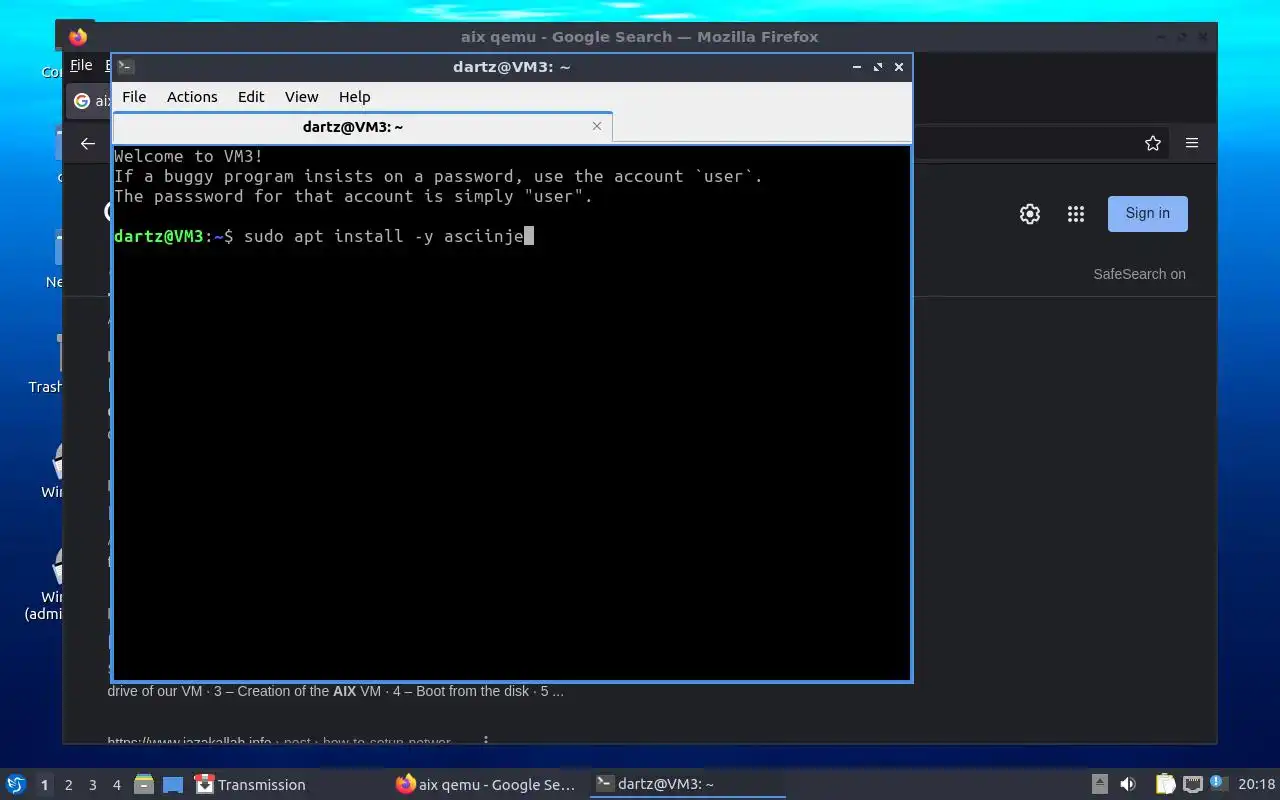Image resolution: width=1280 pixels, height=800 pixels.
Task: Open the clipboard manager tray icon
Action: pos(1165,785)
